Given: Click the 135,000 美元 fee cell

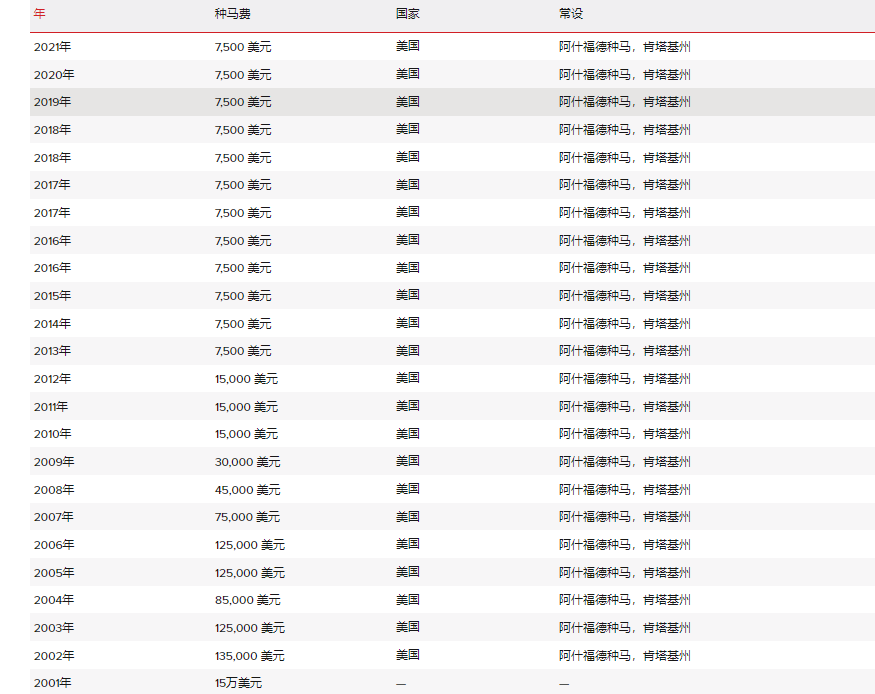Looking at the screenshot, I should pyautogui.click(x=249, y=656).
